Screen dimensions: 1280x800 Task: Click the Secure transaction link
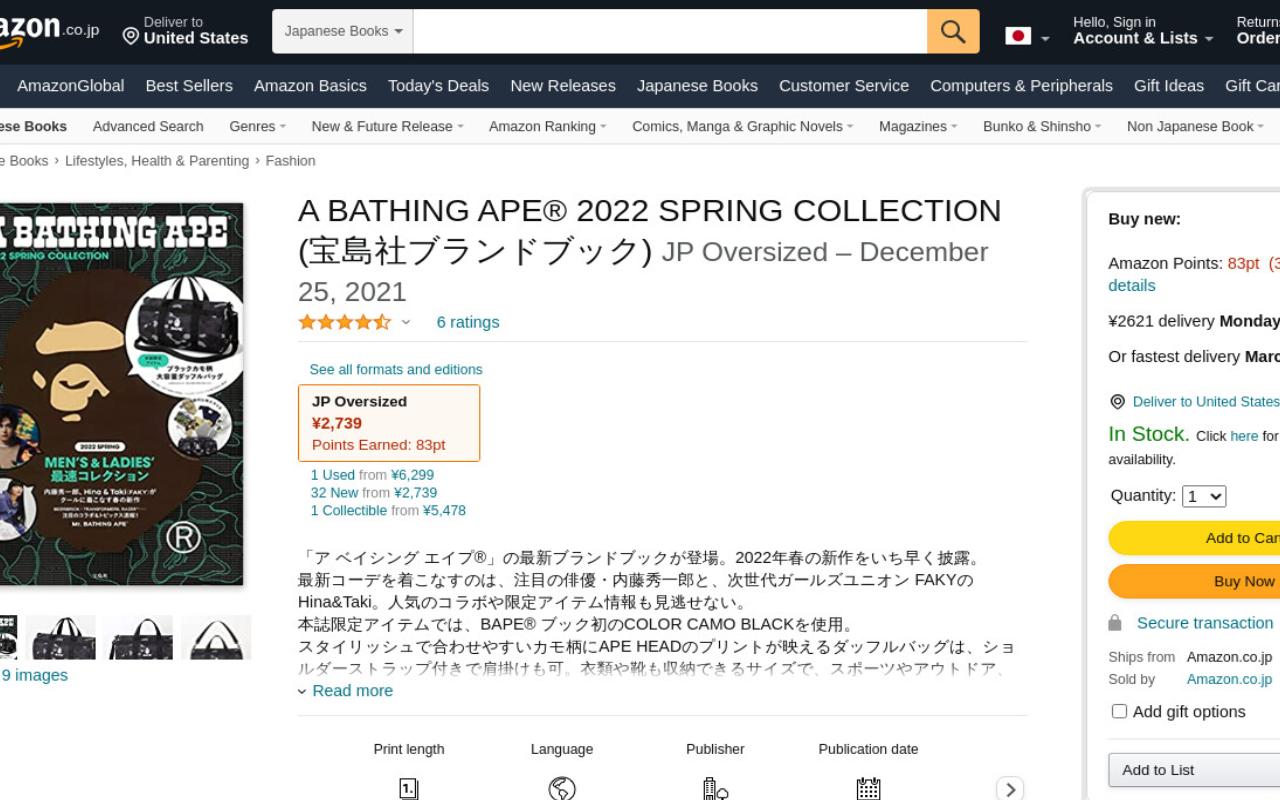click(x=1205, y=623)
